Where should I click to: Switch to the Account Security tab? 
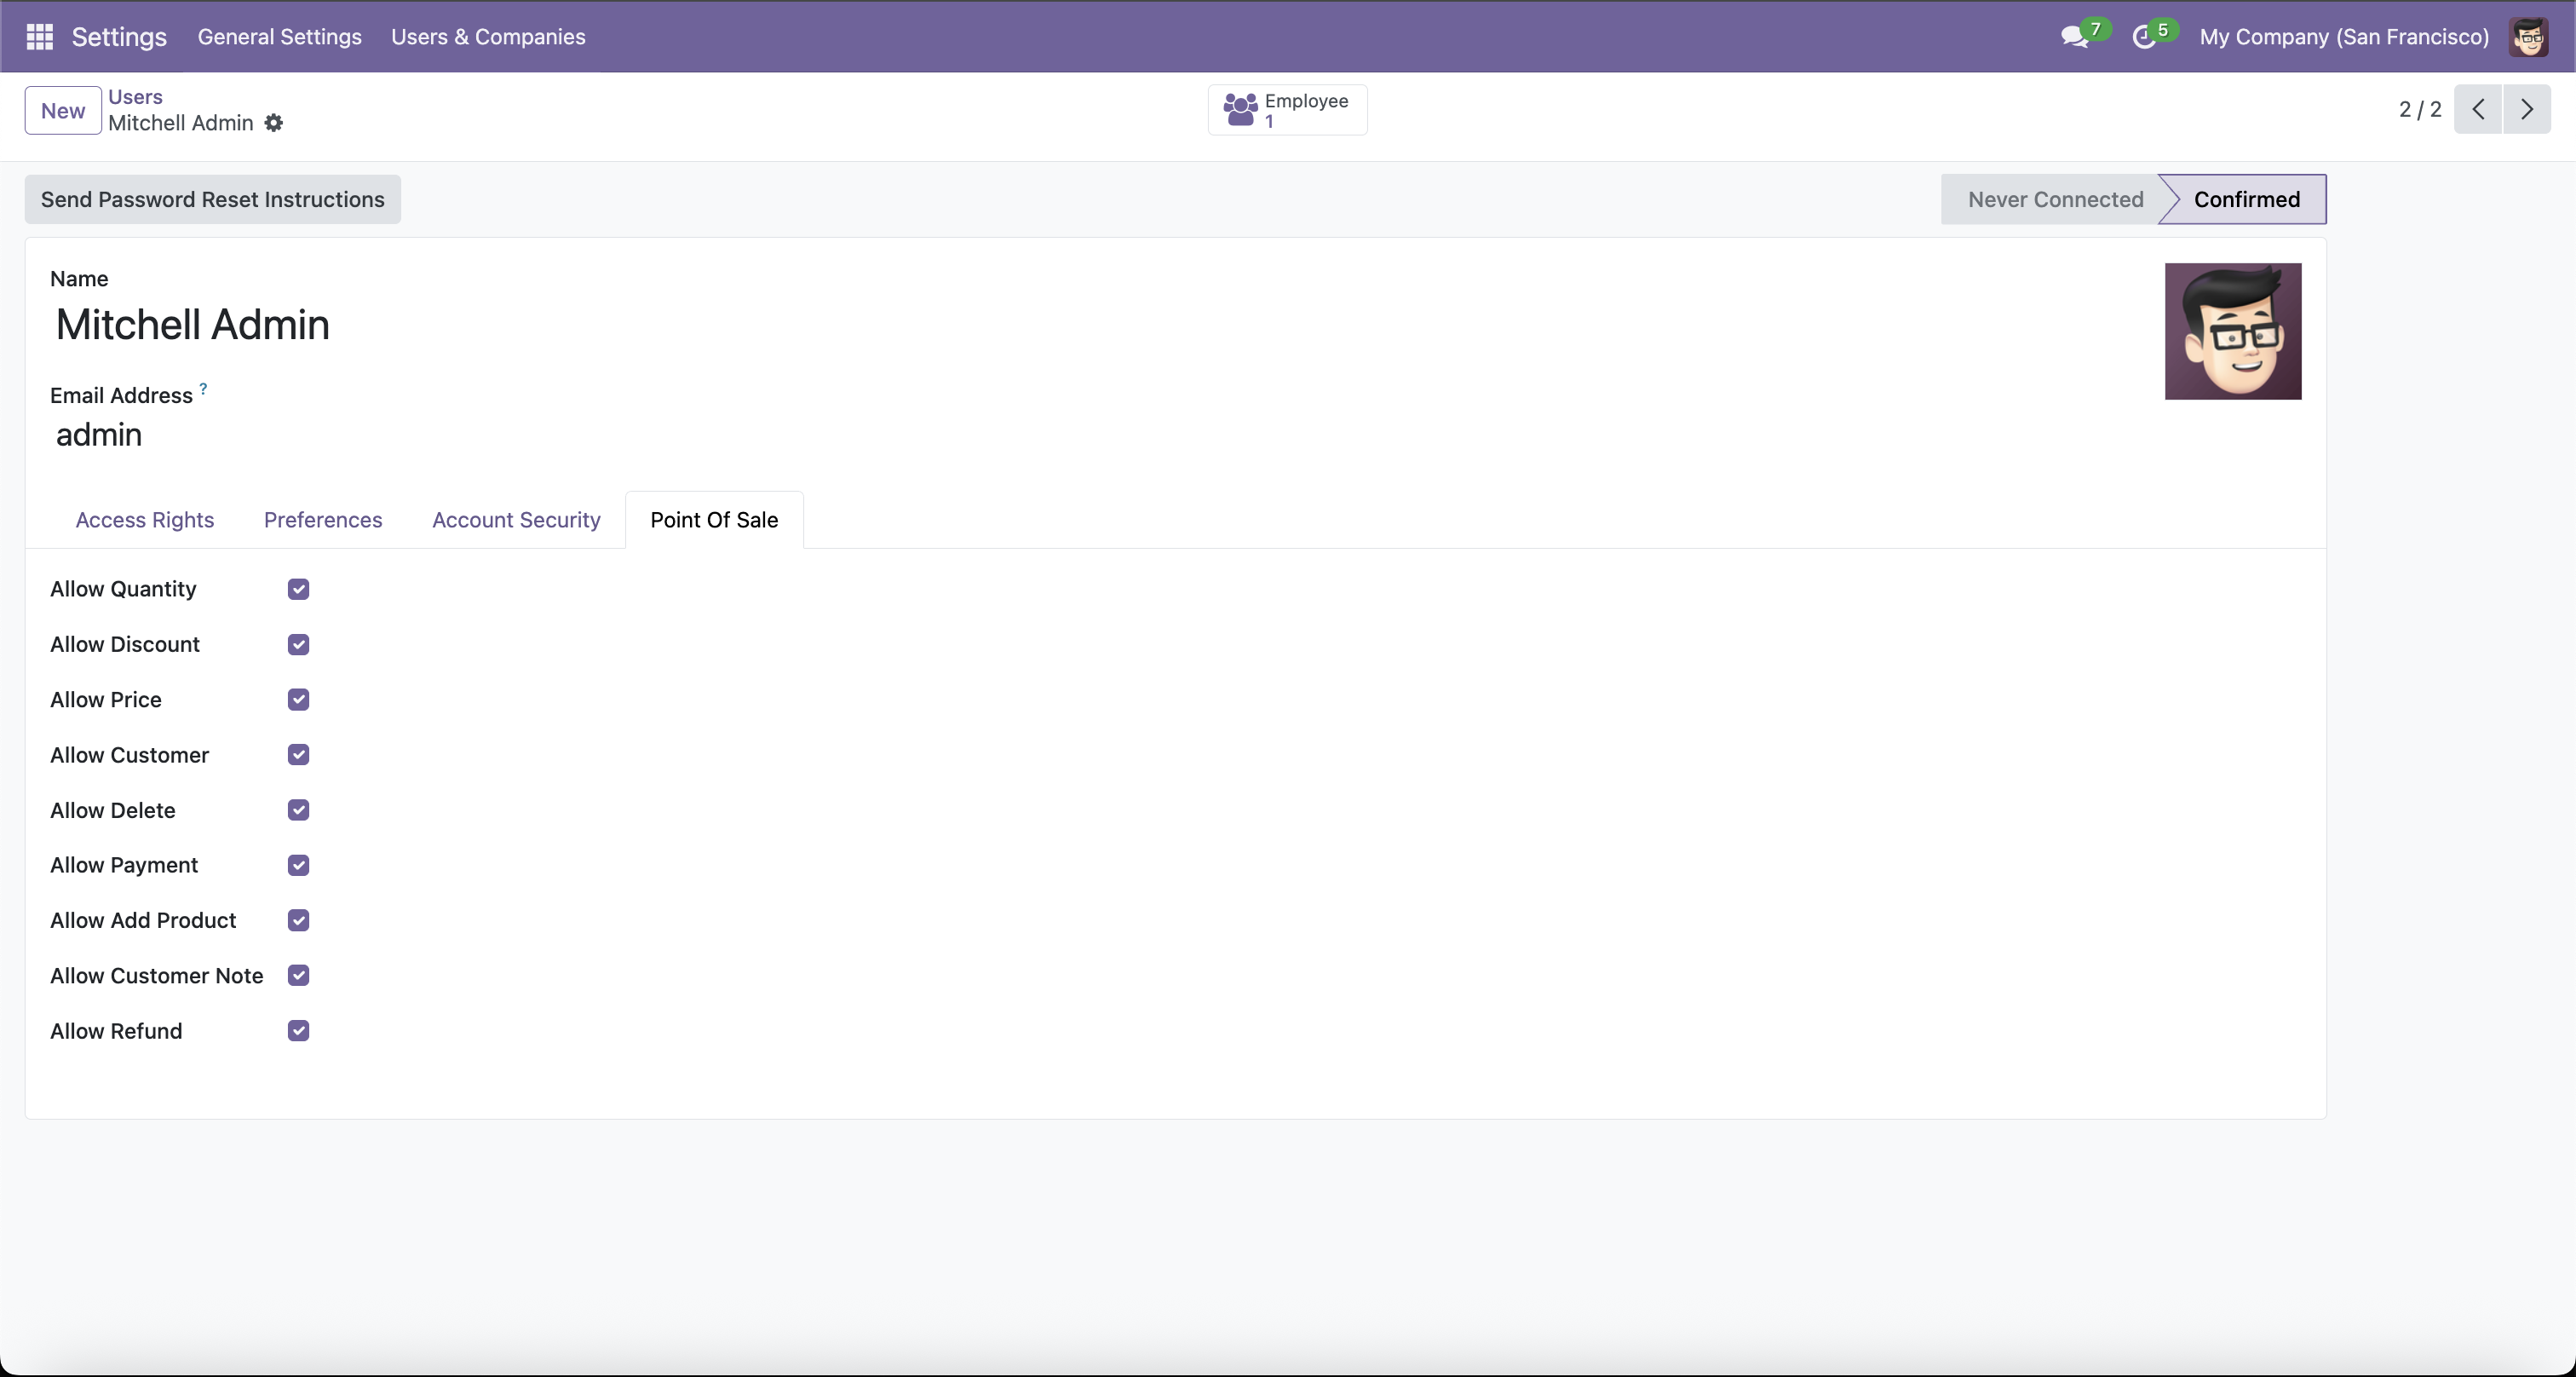pyautogui.click(x=516, y=520)
